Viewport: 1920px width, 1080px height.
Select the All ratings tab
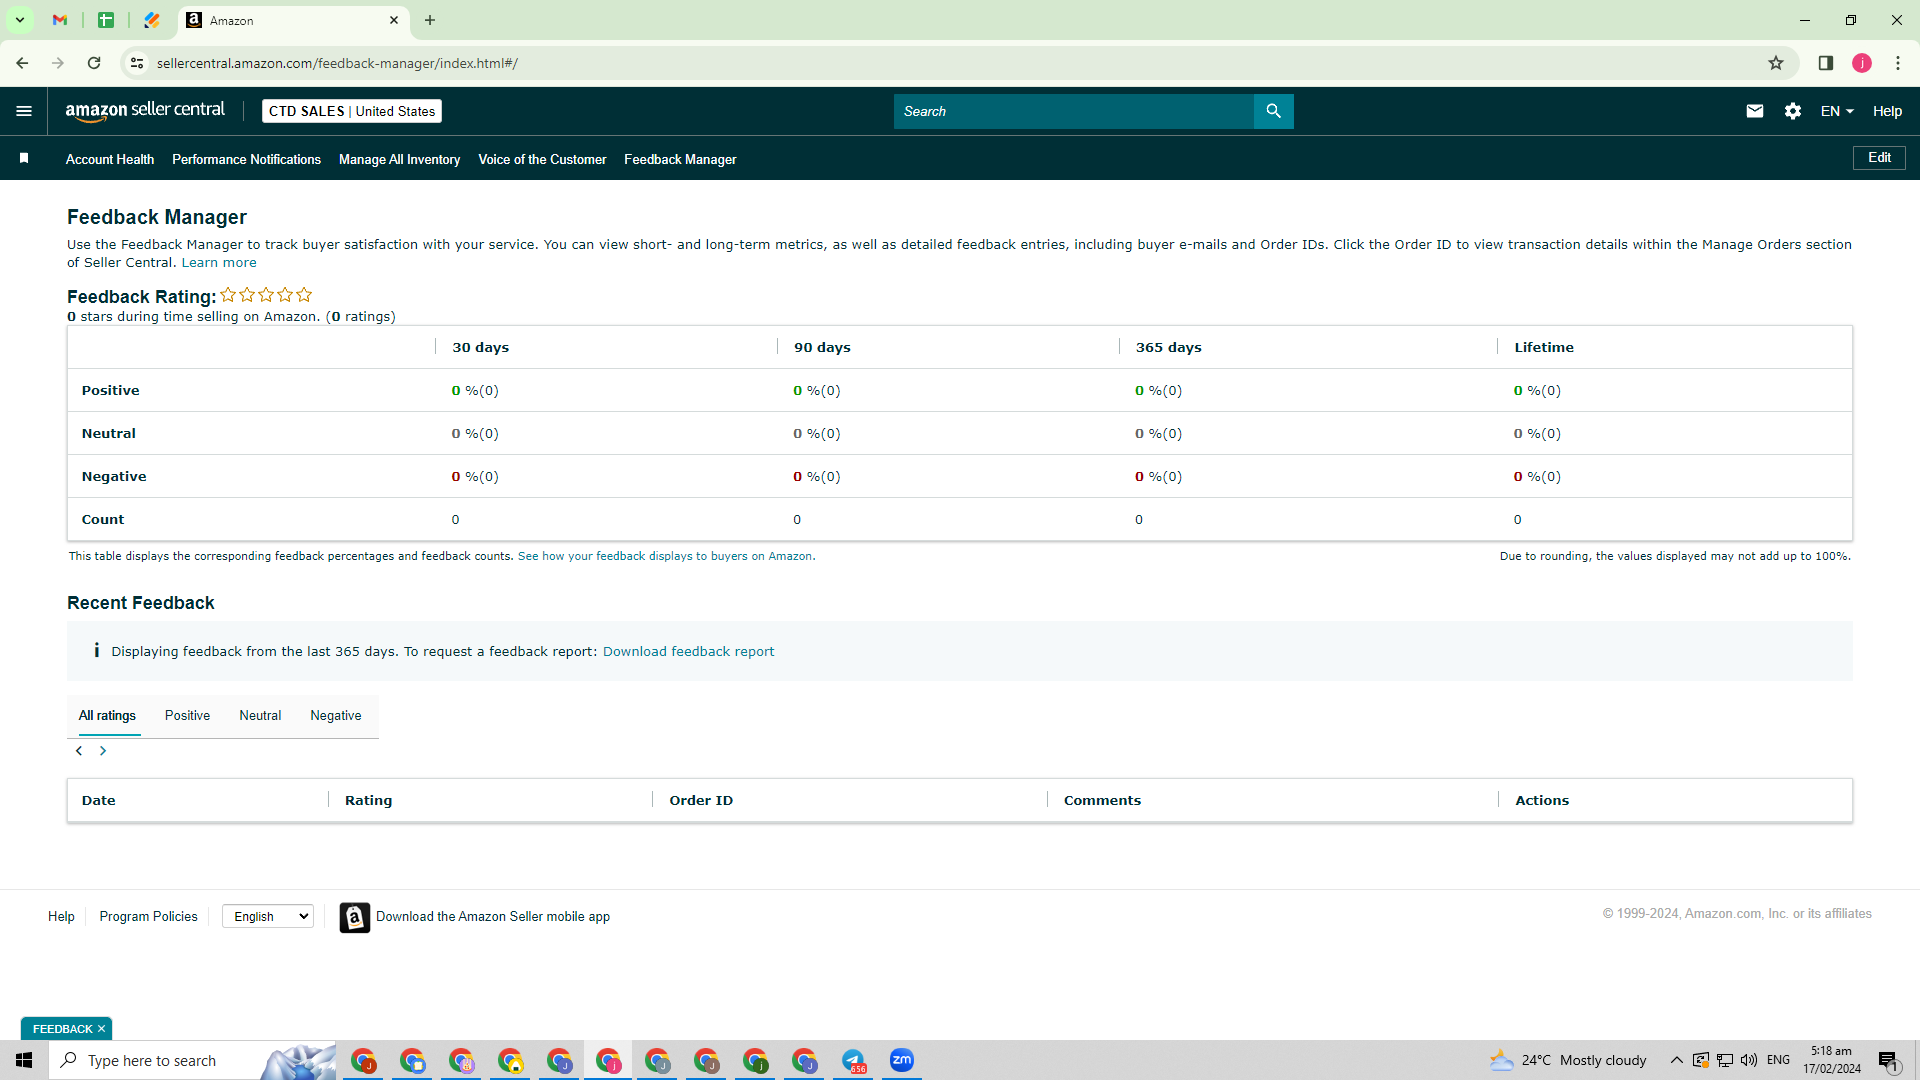(107, 716)
